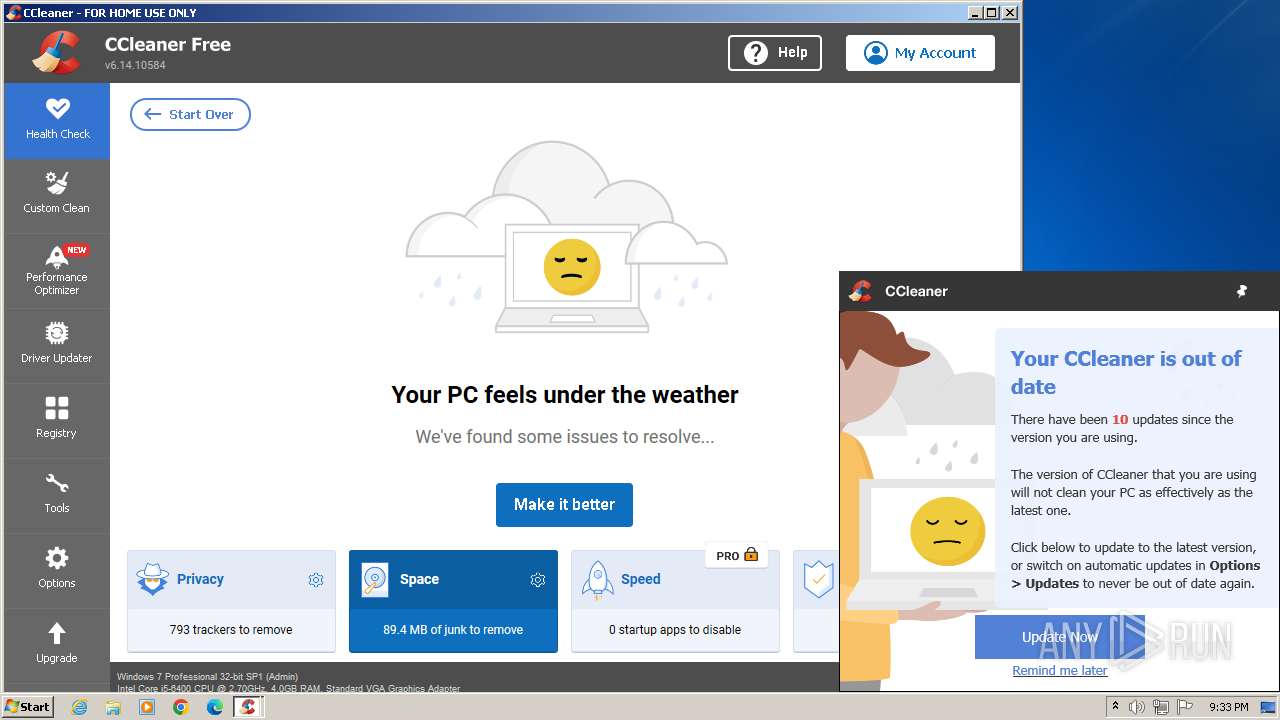The height and width of the screenshot is (720, 1280).
Task: Open File Explorer from taskbar
Action: click(113, 707)
